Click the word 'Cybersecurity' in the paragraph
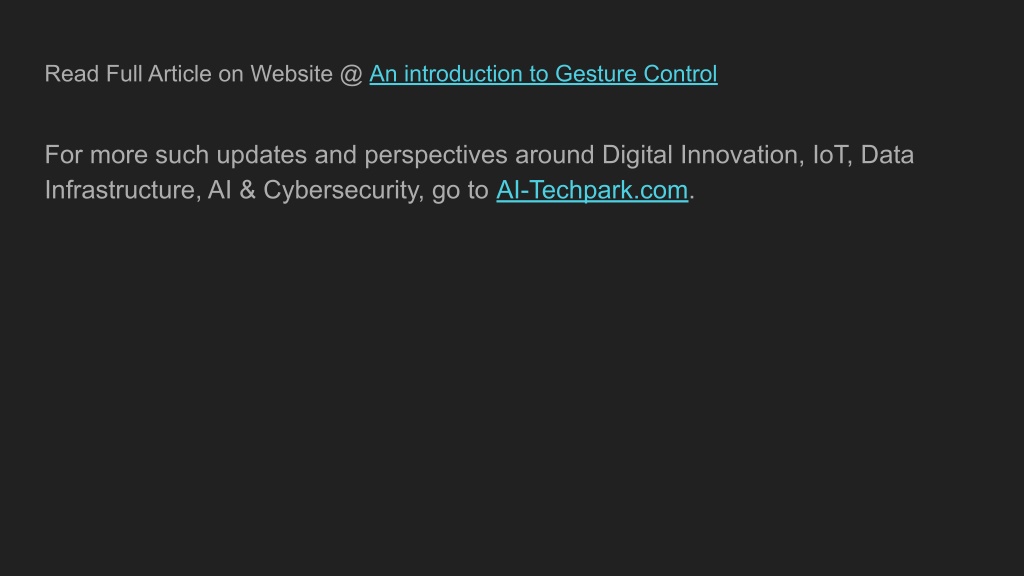This screenshot has height=576, width=1024. click(x=340, y=191)
